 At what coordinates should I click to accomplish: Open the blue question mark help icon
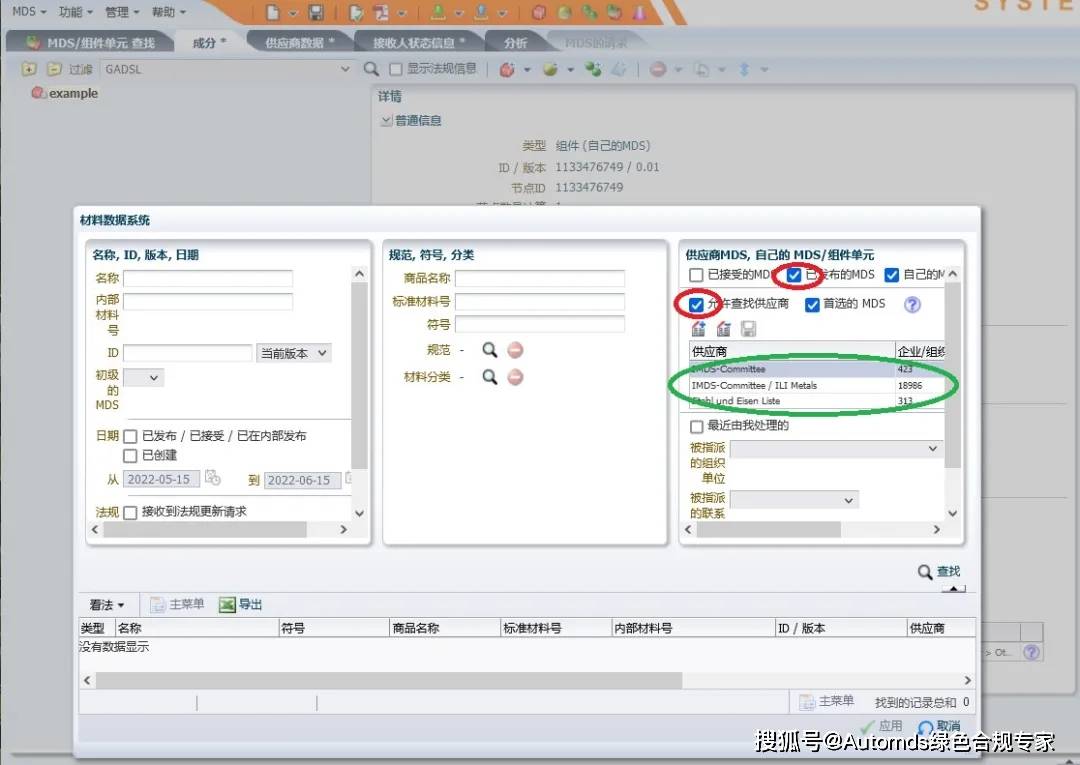913,305
